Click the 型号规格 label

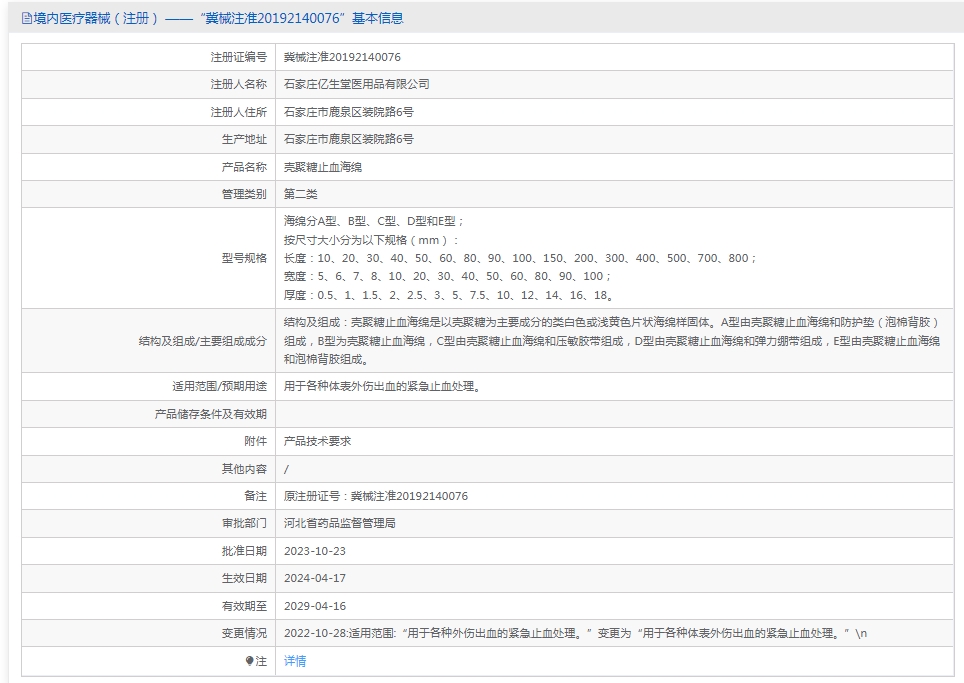coord(244,258)
